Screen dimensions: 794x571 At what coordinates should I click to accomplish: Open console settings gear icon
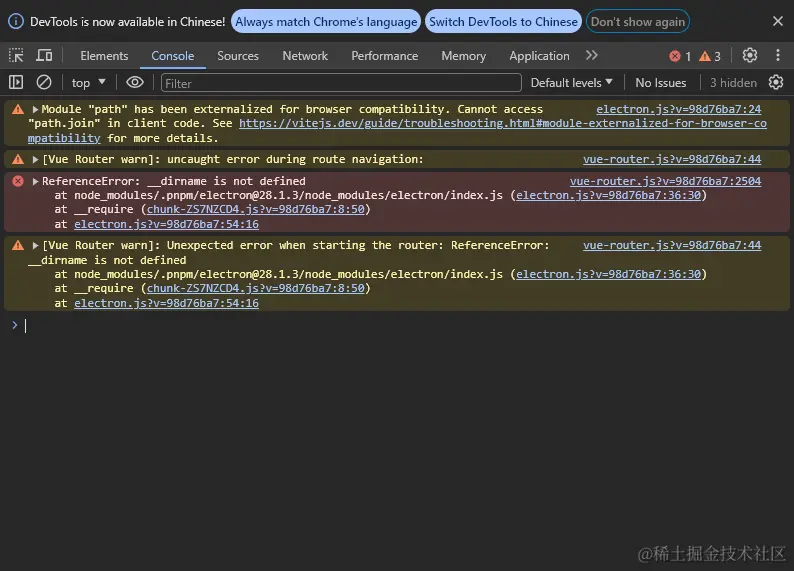[x=776, y=82]
